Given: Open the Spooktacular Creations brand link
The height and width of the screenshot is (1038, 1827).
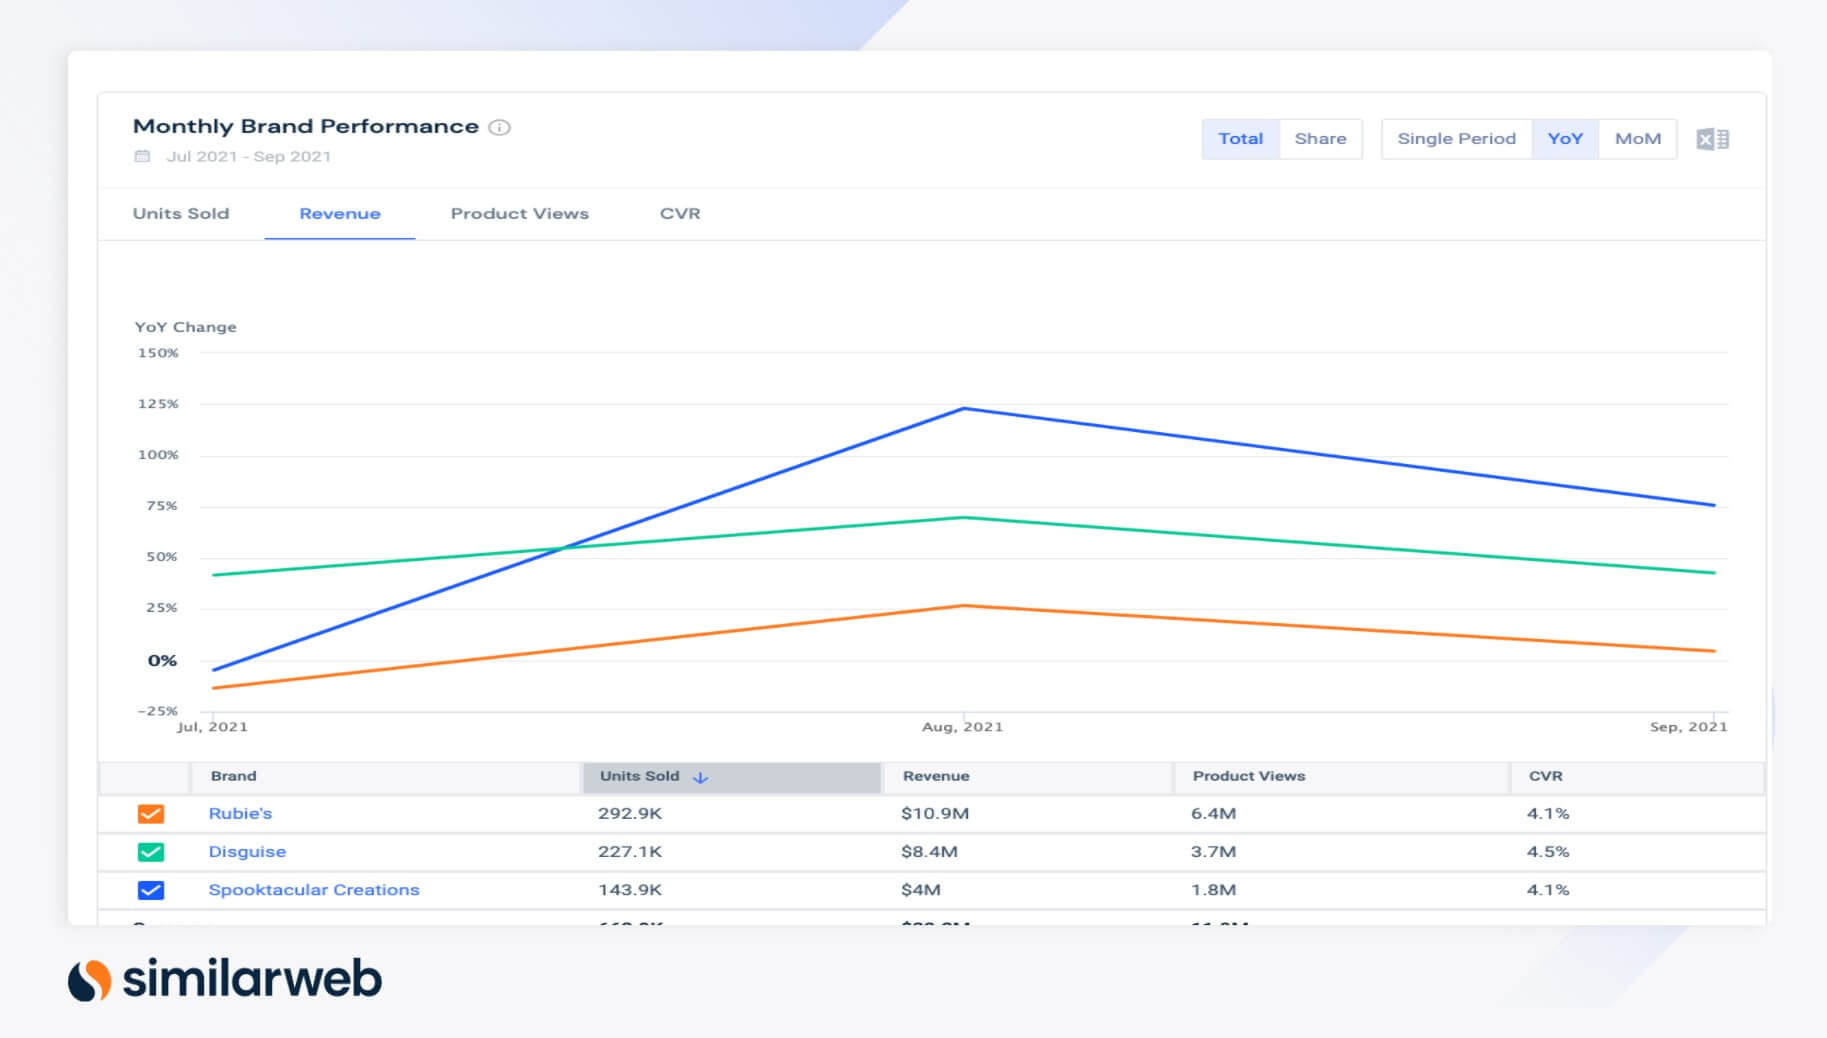Looking at the screenshot, I should [x=314, y=890].
